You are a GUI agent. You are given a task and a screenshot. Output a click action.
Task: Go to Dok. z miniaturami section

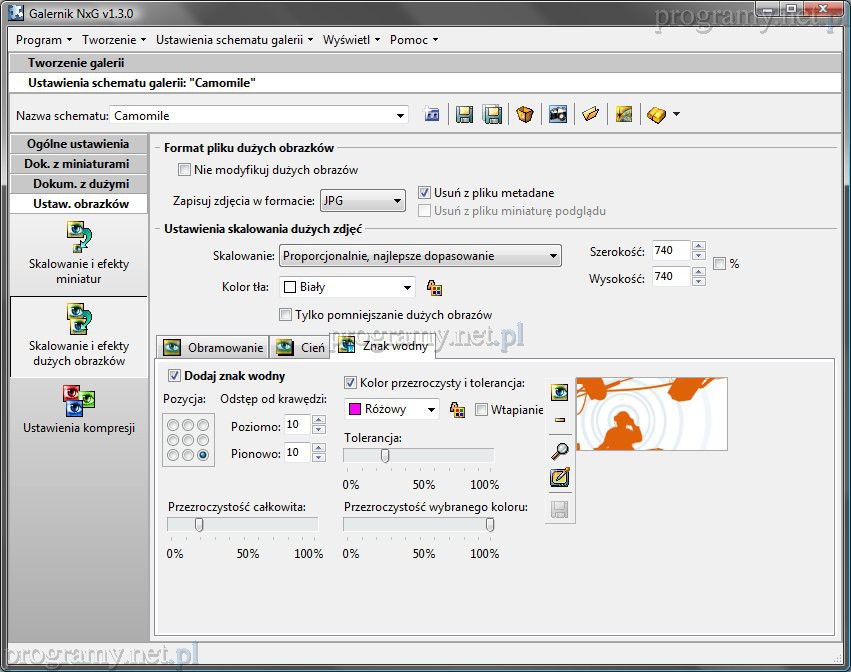[x=78, y=164]
